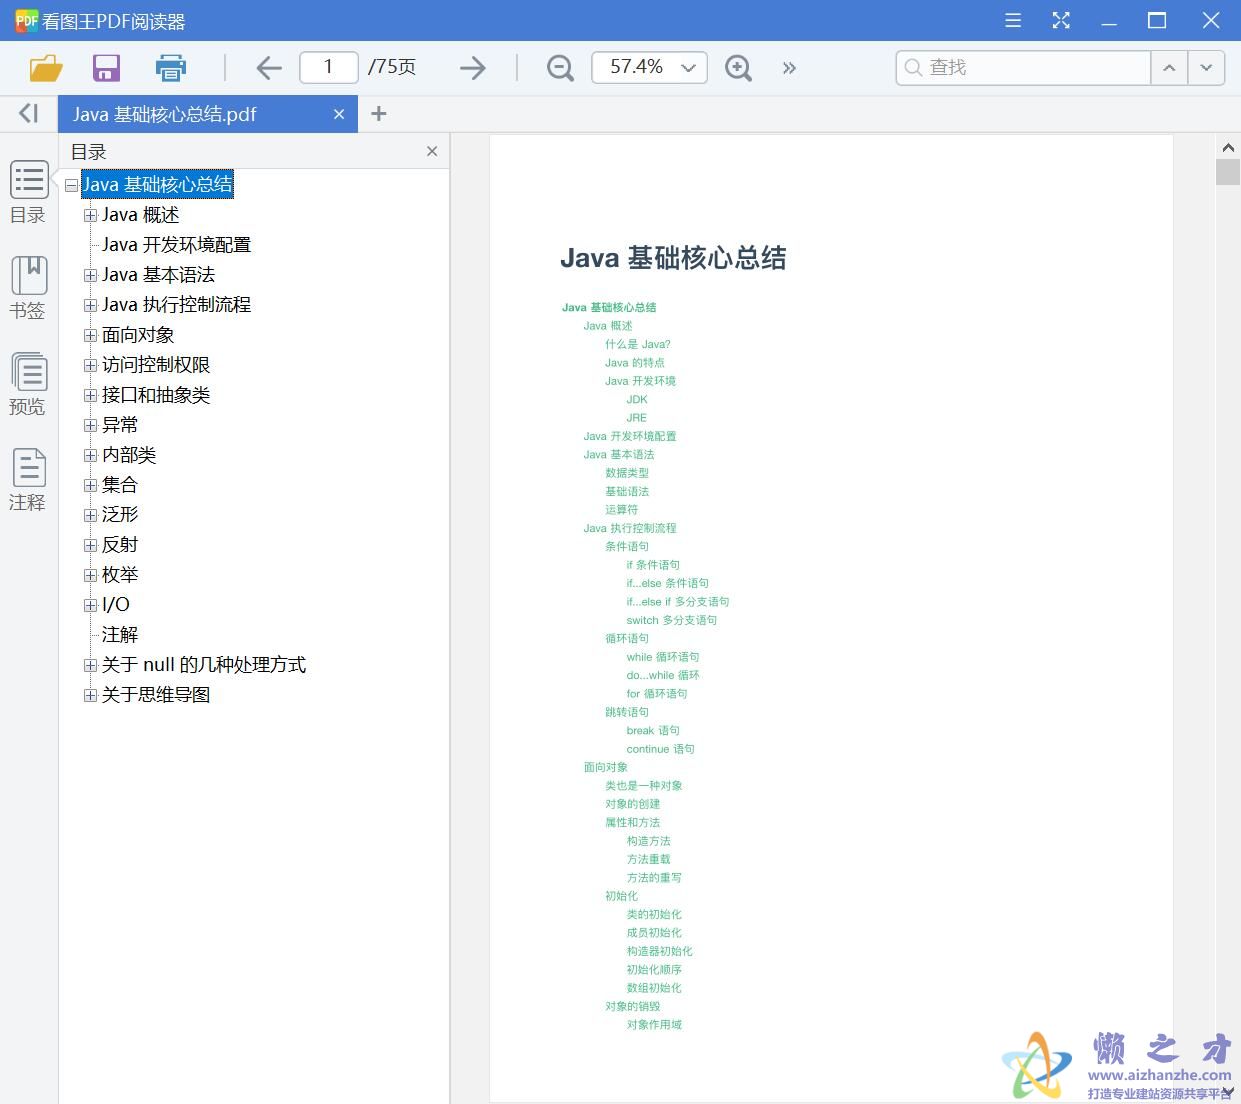Screen dimensions: 1241x1104
Task: Open the 目录 sidebar panel
Action: click(28, 192)
